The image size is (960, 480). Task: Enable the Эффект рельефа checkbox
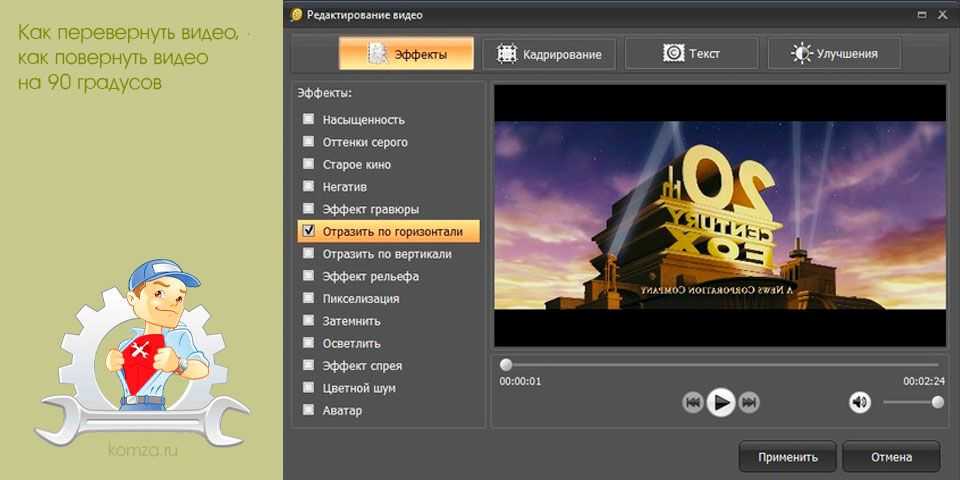[309, 276]
